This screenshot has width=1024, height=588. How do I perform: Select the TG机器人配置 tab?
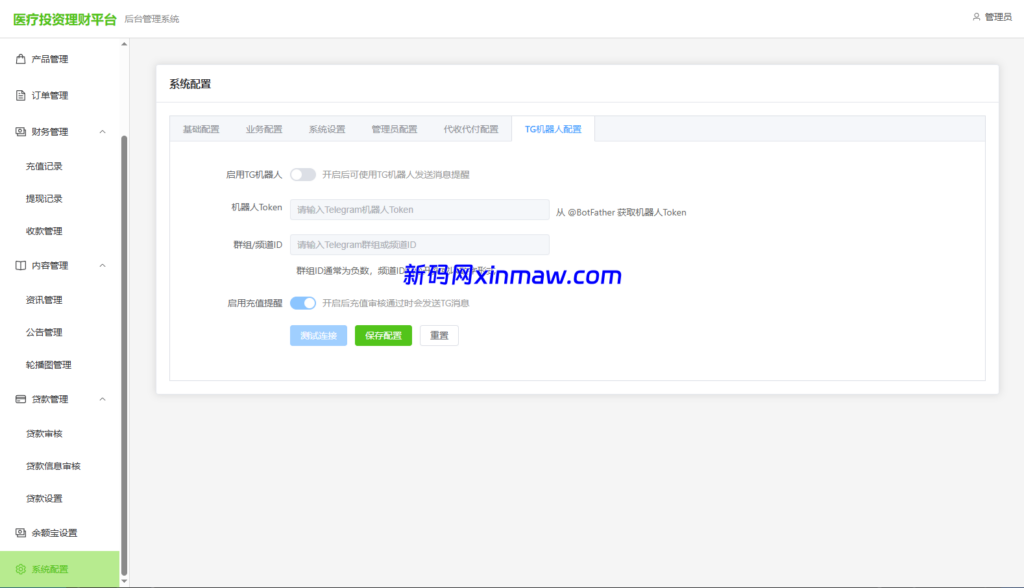click(x=553, y=129)
